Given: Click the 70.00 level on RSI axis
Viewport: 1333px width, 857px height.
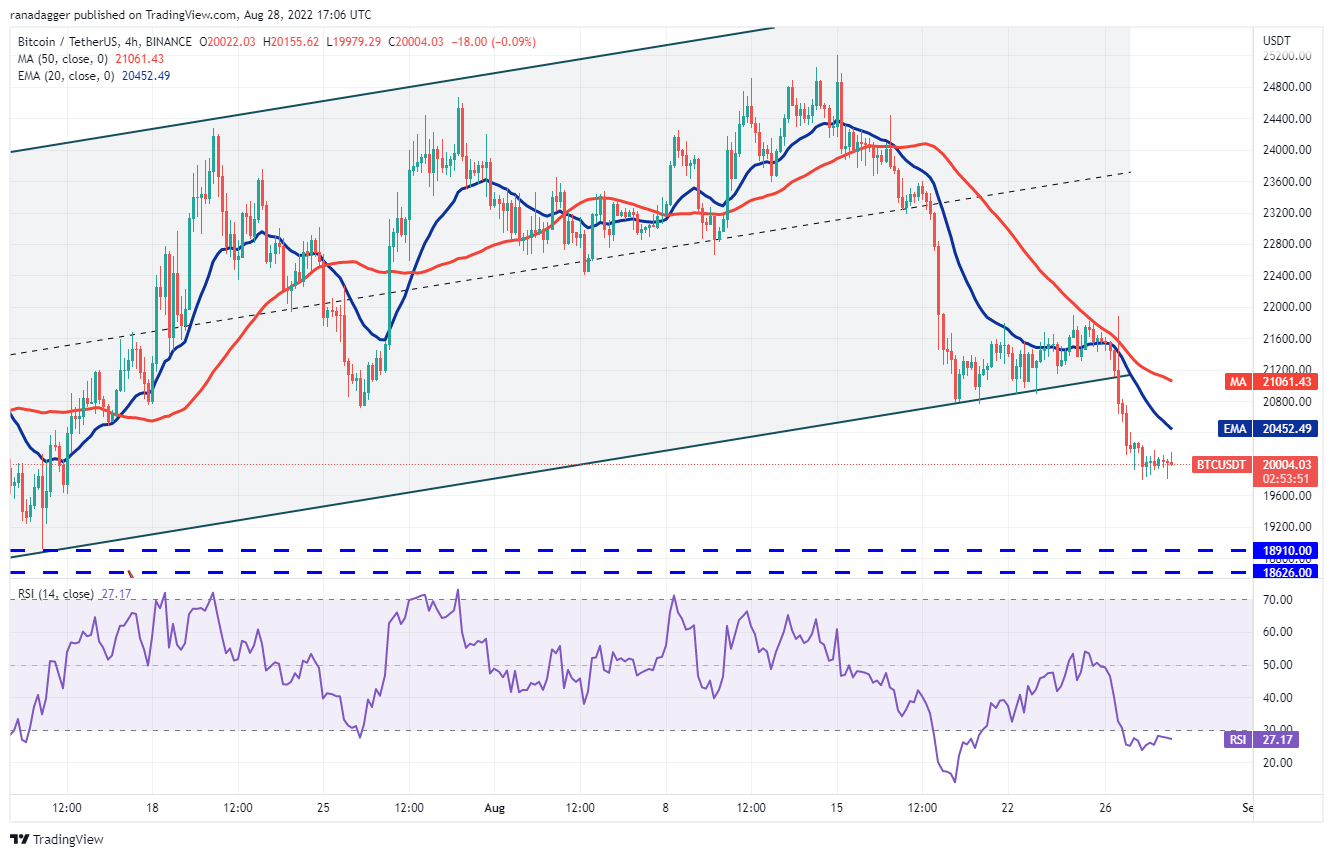Looking at the screenshot, I should [1280, 600].
